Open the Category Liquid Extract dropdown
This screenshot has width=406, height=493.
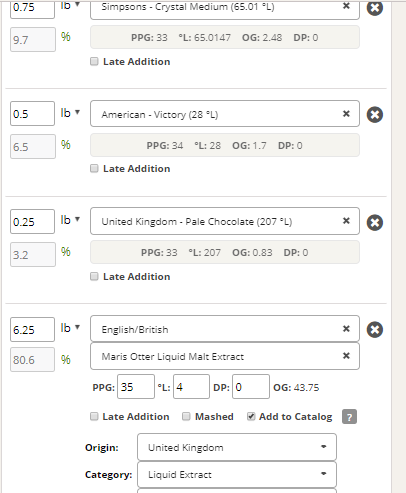click(237, 474)
